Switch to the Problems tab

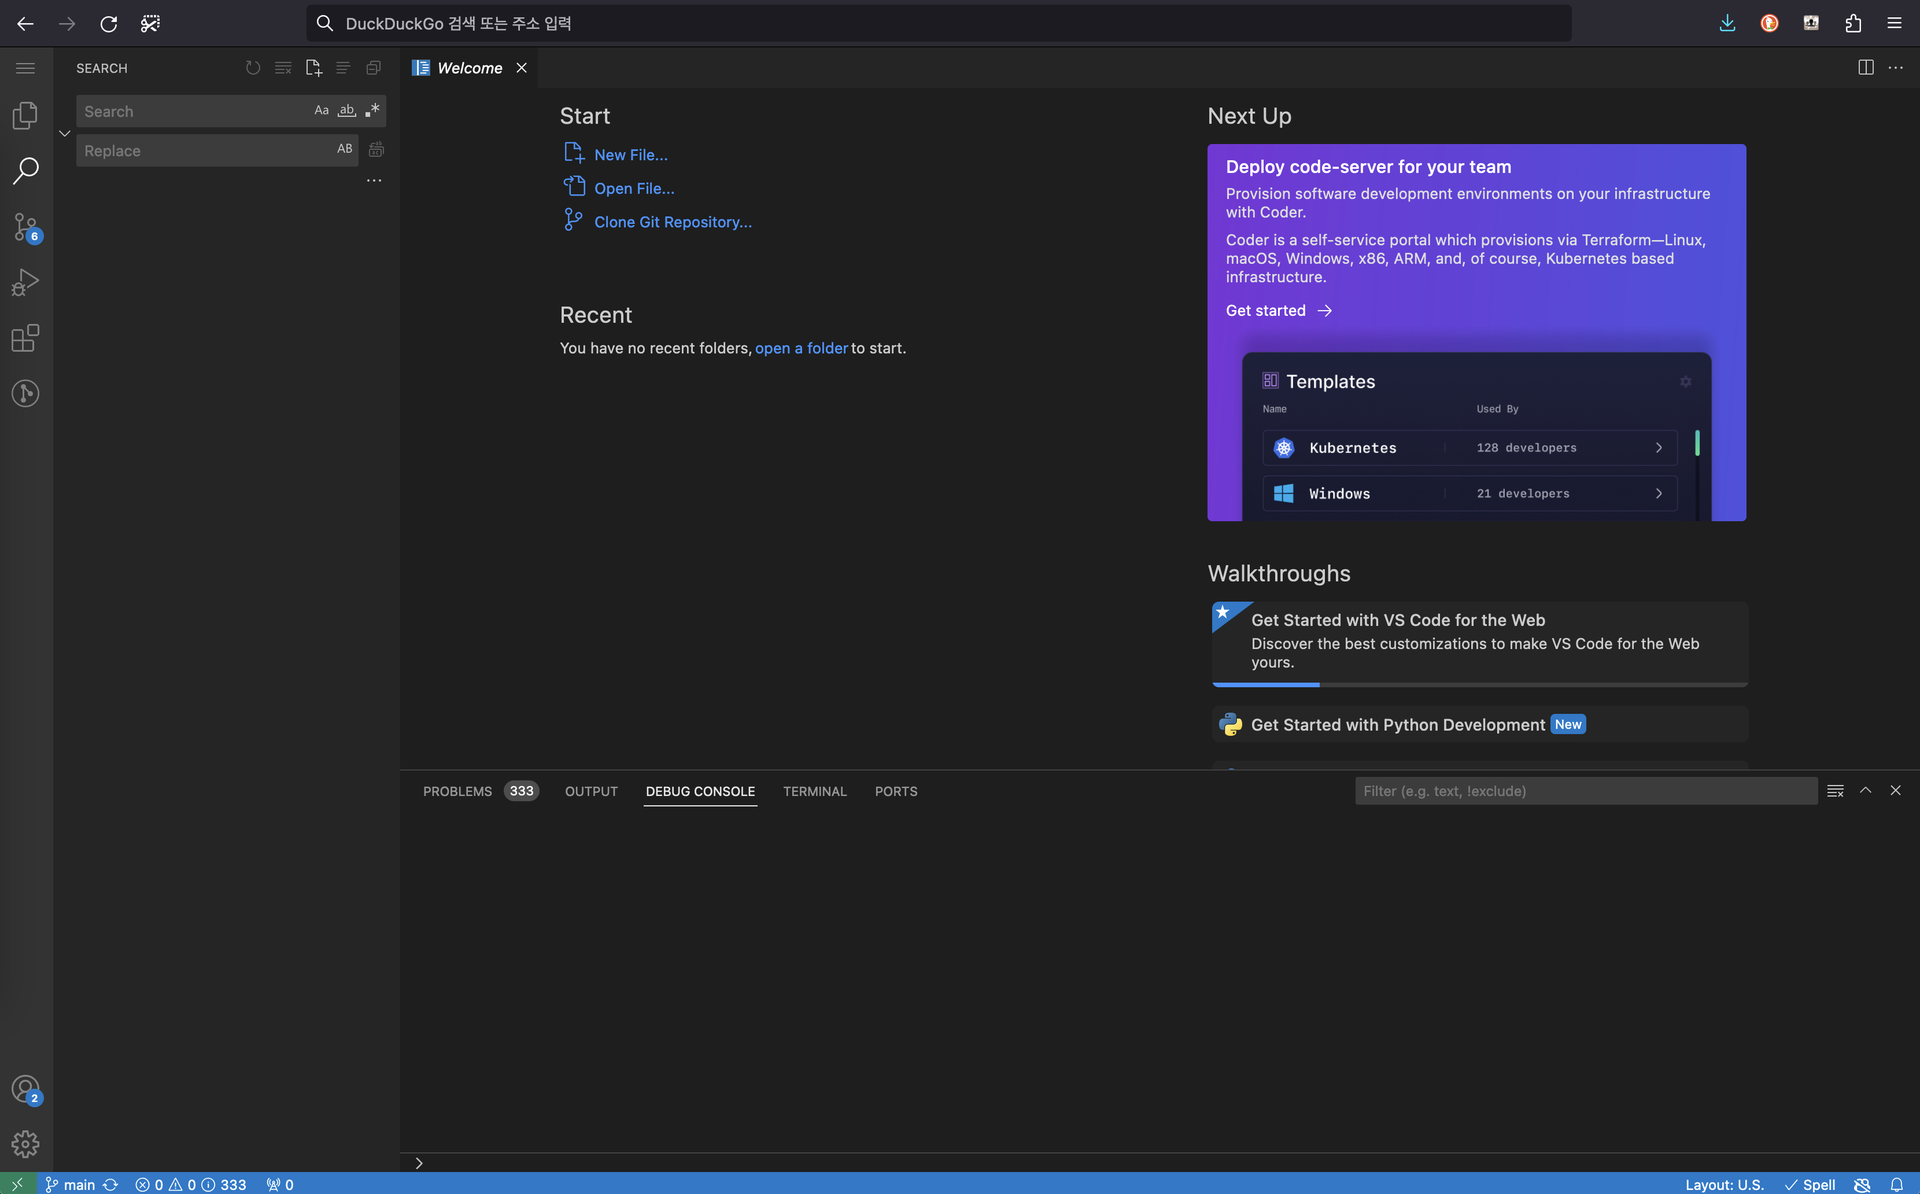click(x=457, y=791)
